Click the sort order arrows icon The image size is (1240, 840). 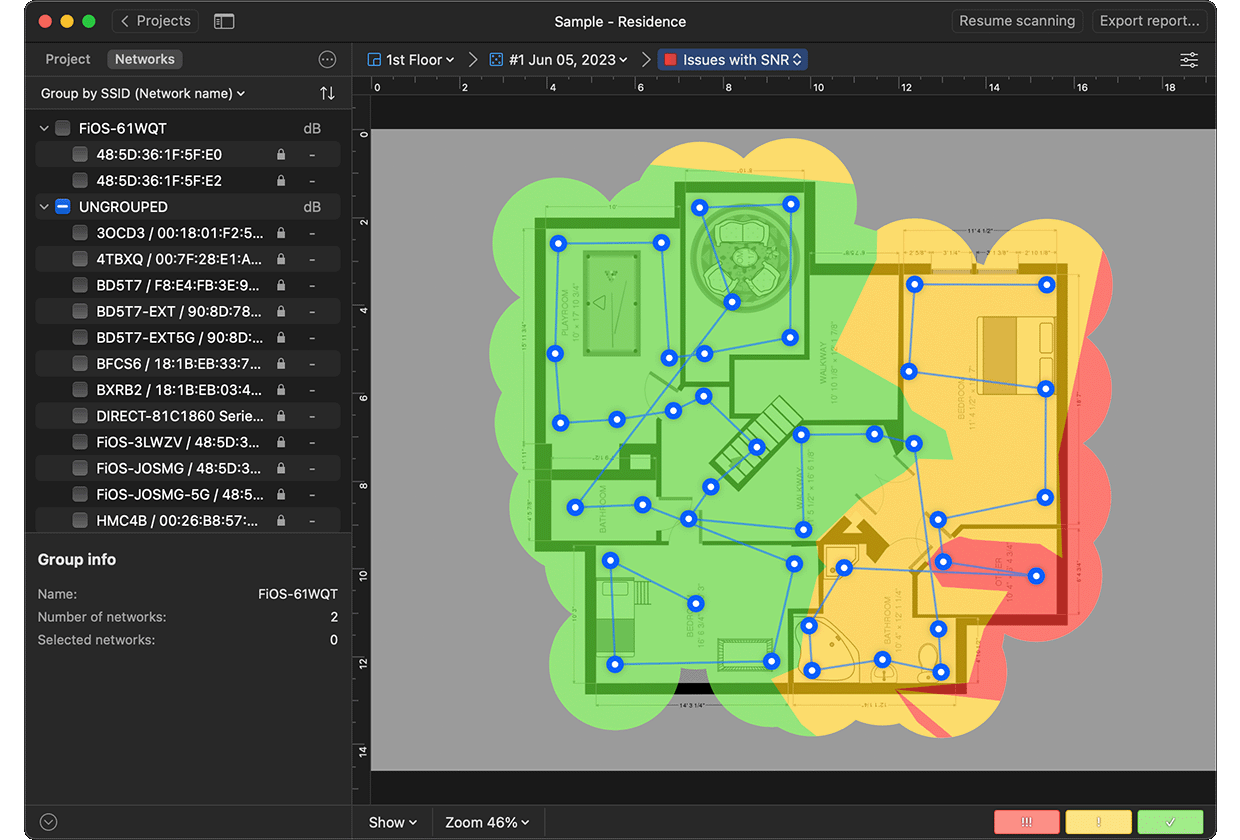click(x=327, y=93)
